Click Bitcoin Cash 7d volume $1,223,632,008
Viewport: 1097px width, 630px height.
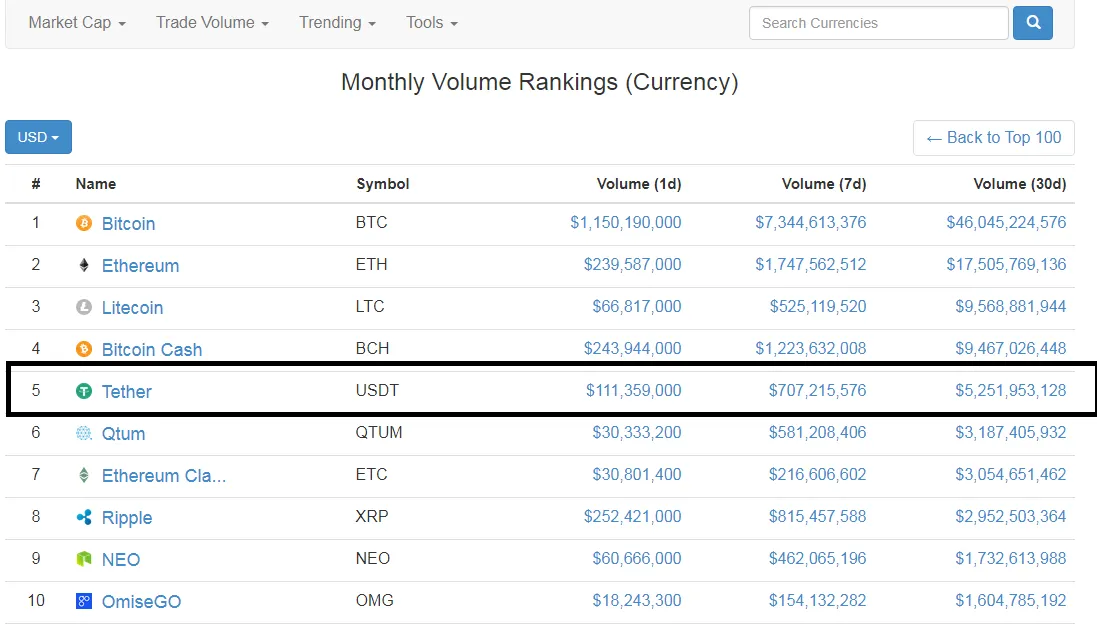click(810, 349)
